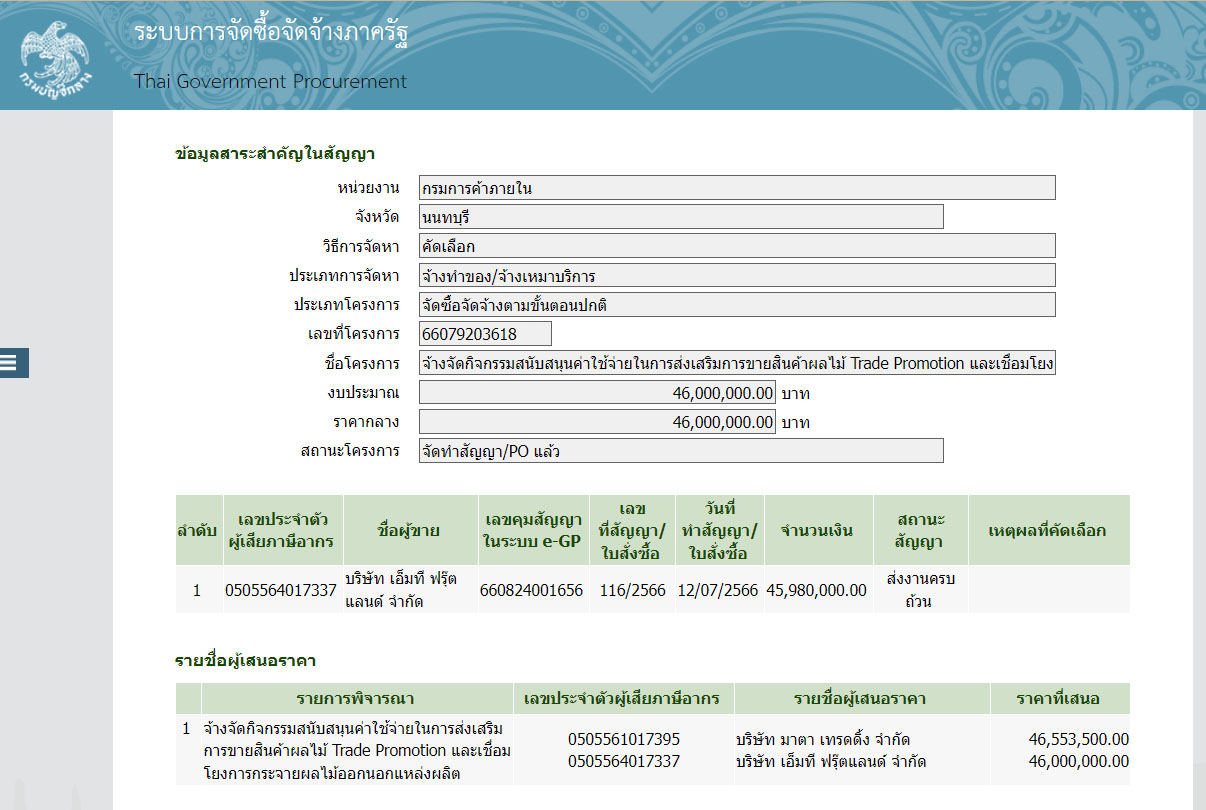Select project number field 66079203618
The height and width of the screenshot is (810, 1206).
click(x=485, y=334)
